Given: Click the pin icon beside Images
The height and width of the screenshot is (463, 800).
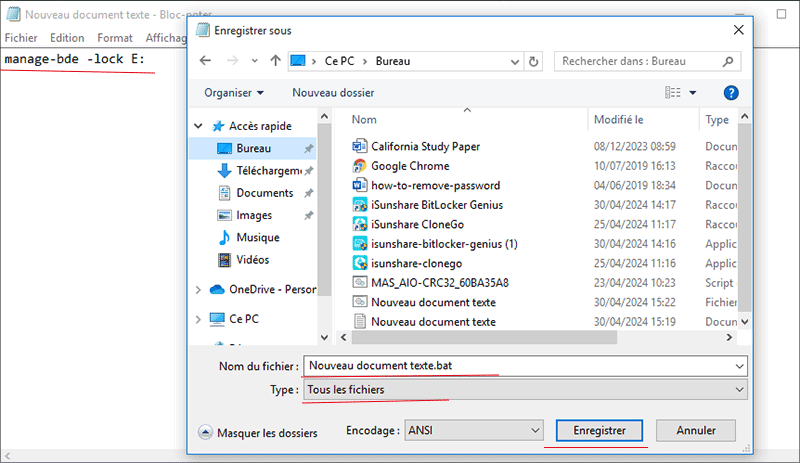Looking at the screenshot, I should pyautogui.click(x=308, y=215).
